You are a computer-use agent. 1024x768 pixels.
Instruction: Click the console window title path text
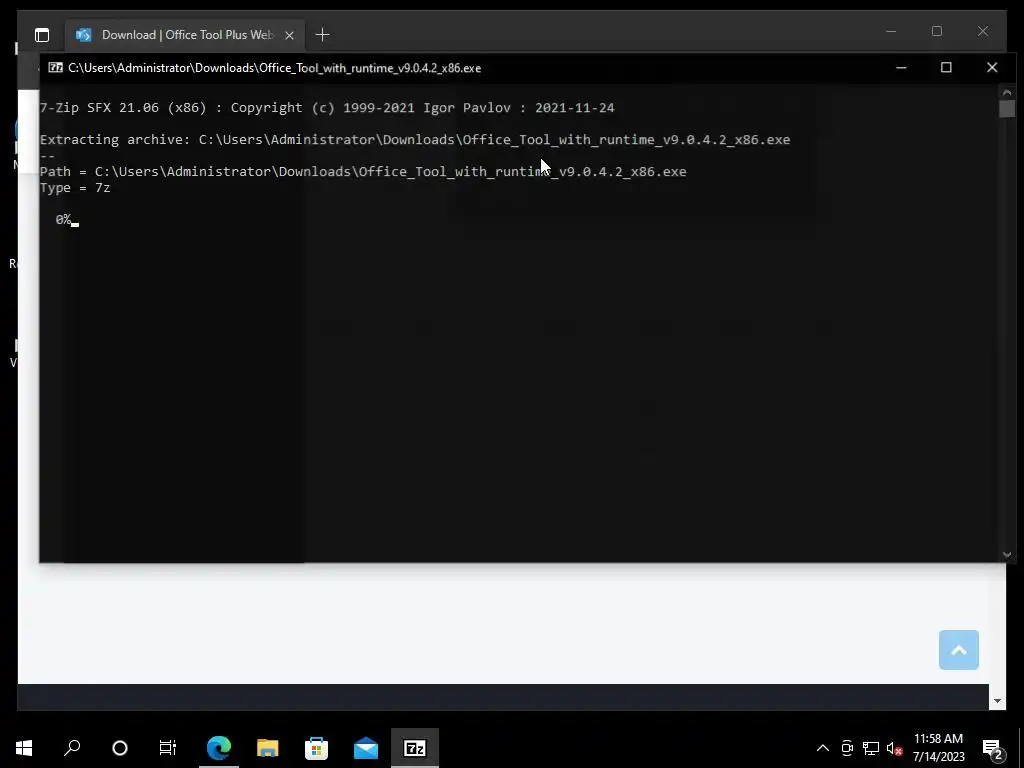[274, 68]
